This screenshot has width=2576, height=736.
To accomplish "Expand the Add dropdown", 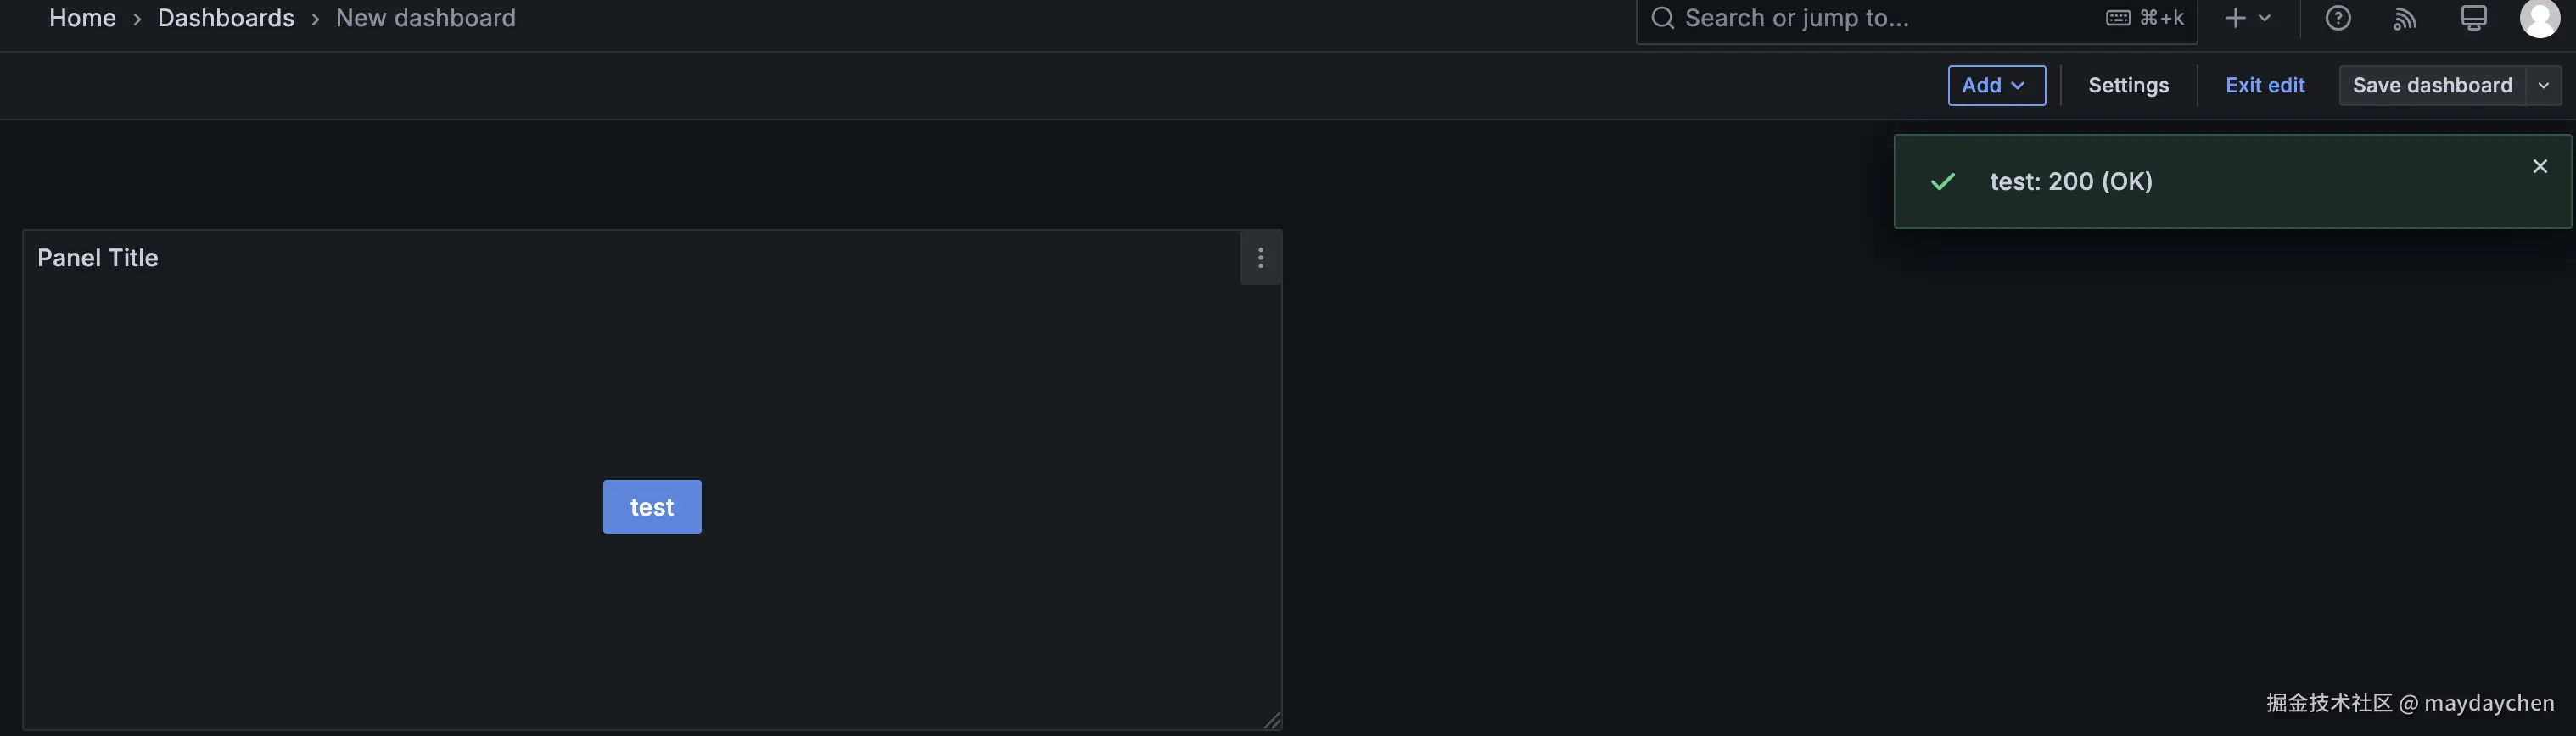I will (1996, 85).
